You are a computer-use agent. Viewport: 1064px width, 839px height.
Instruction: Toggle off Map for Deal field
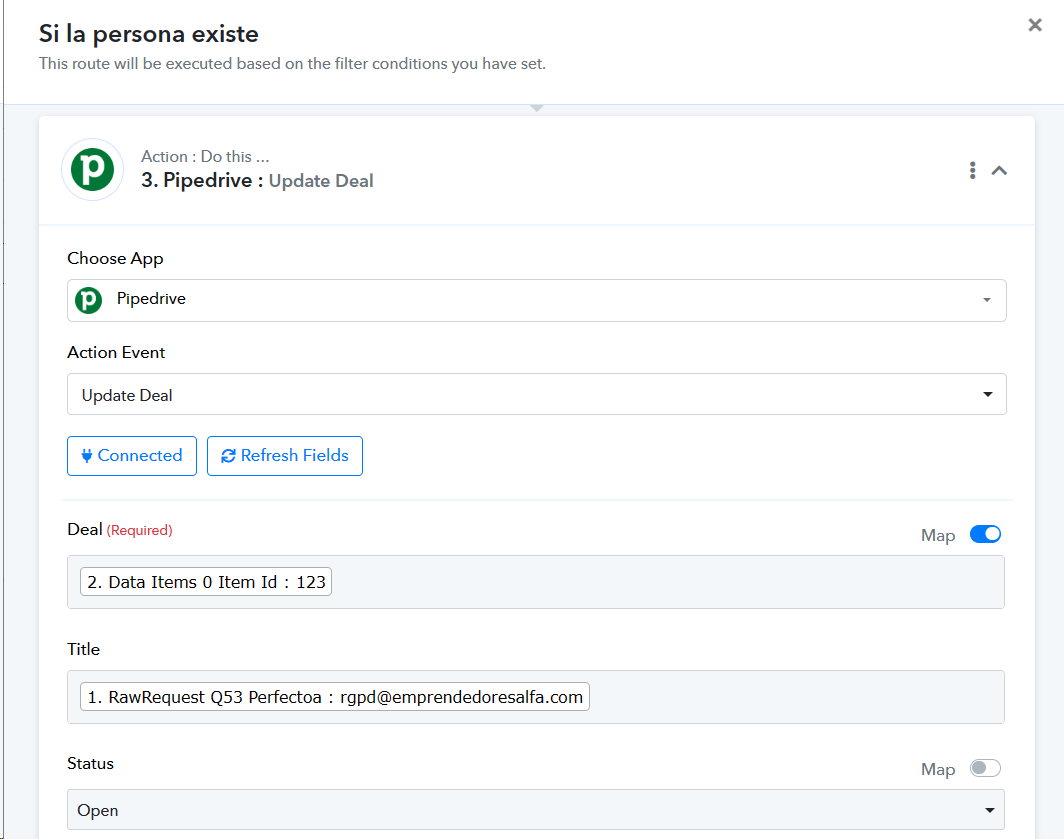985,534
